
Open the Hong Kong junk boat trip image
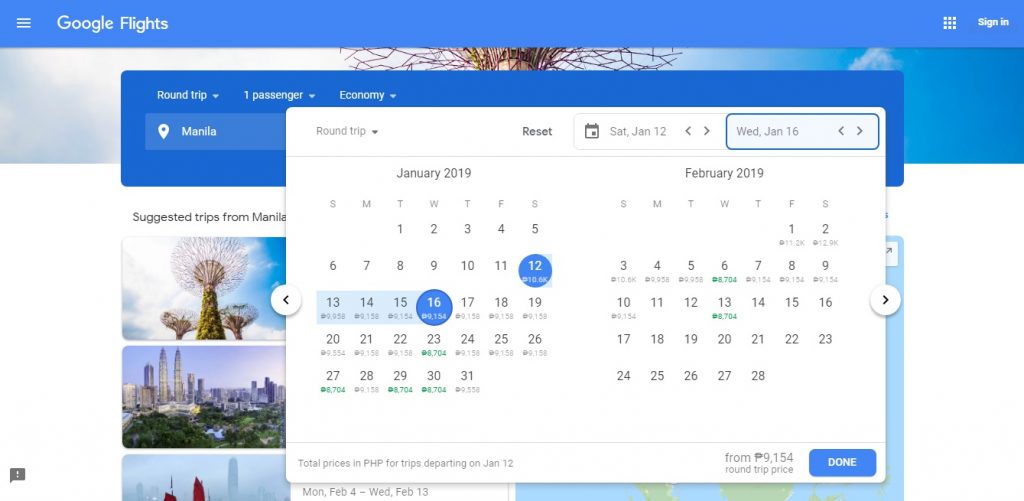click(x=204, y=477)
